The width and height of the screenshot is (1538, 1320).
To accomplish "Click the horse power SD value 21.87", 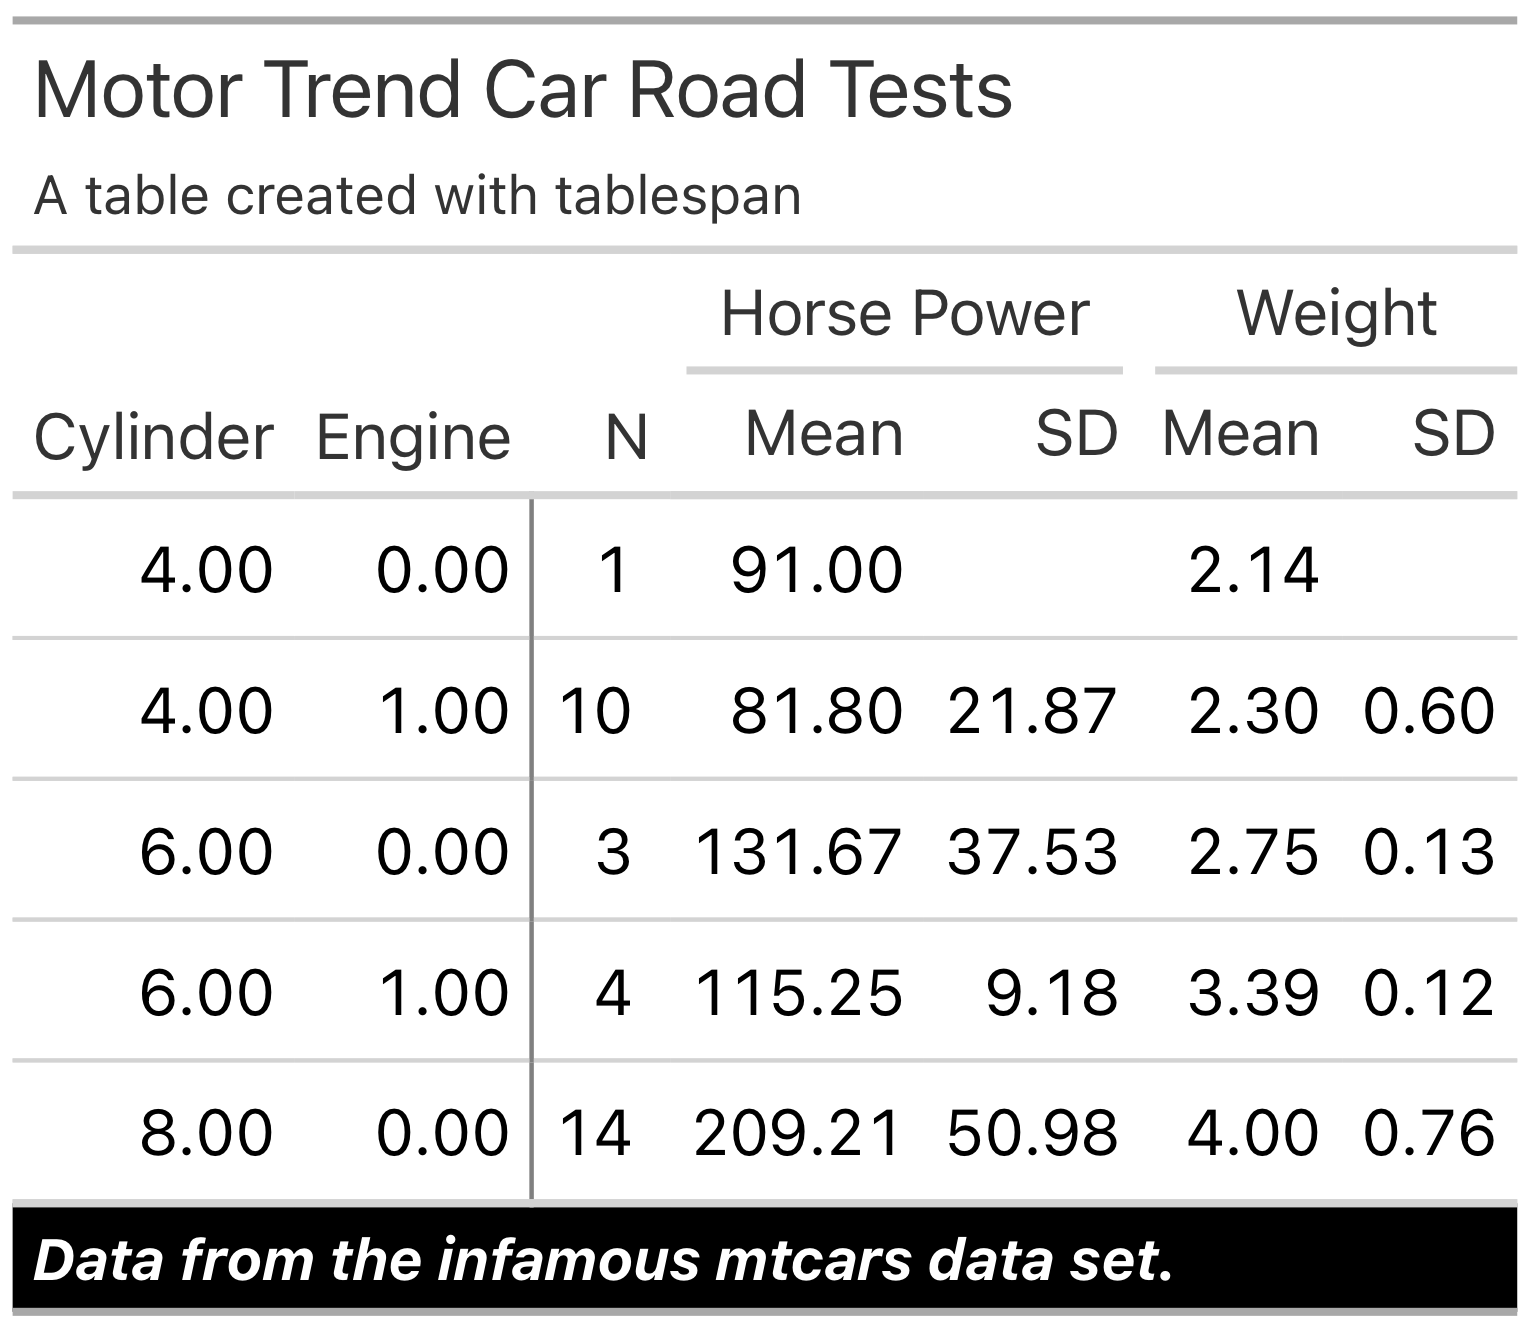I will coord(1032,711).
